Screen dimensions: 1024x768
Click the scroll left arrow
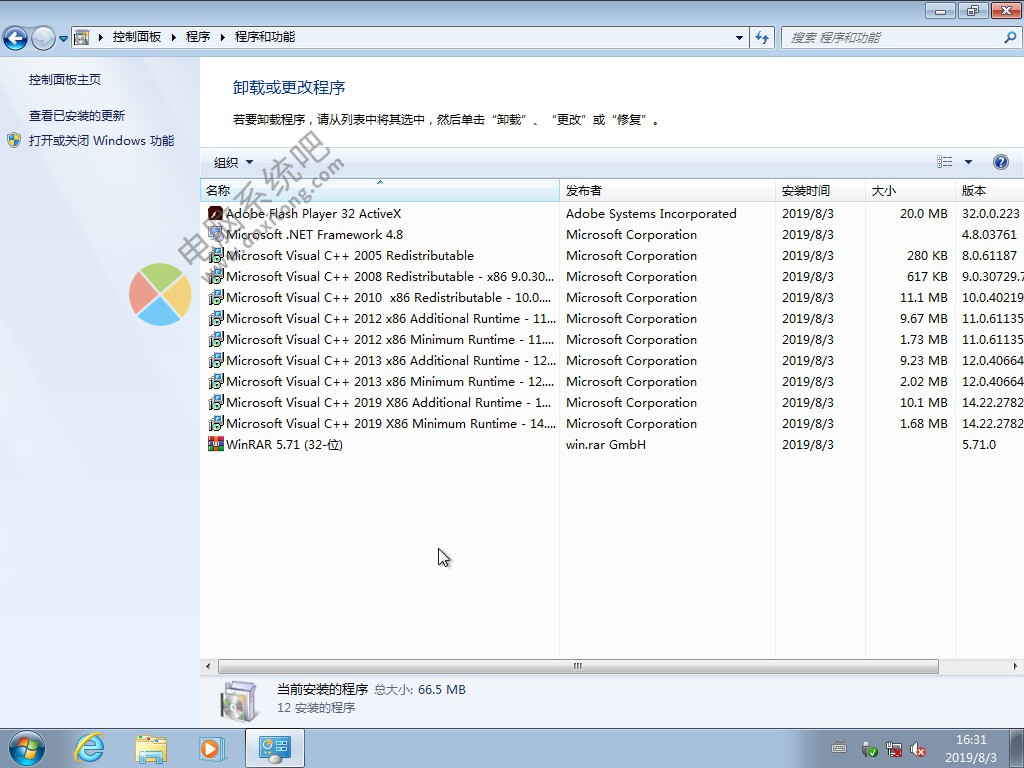(208, 666)
